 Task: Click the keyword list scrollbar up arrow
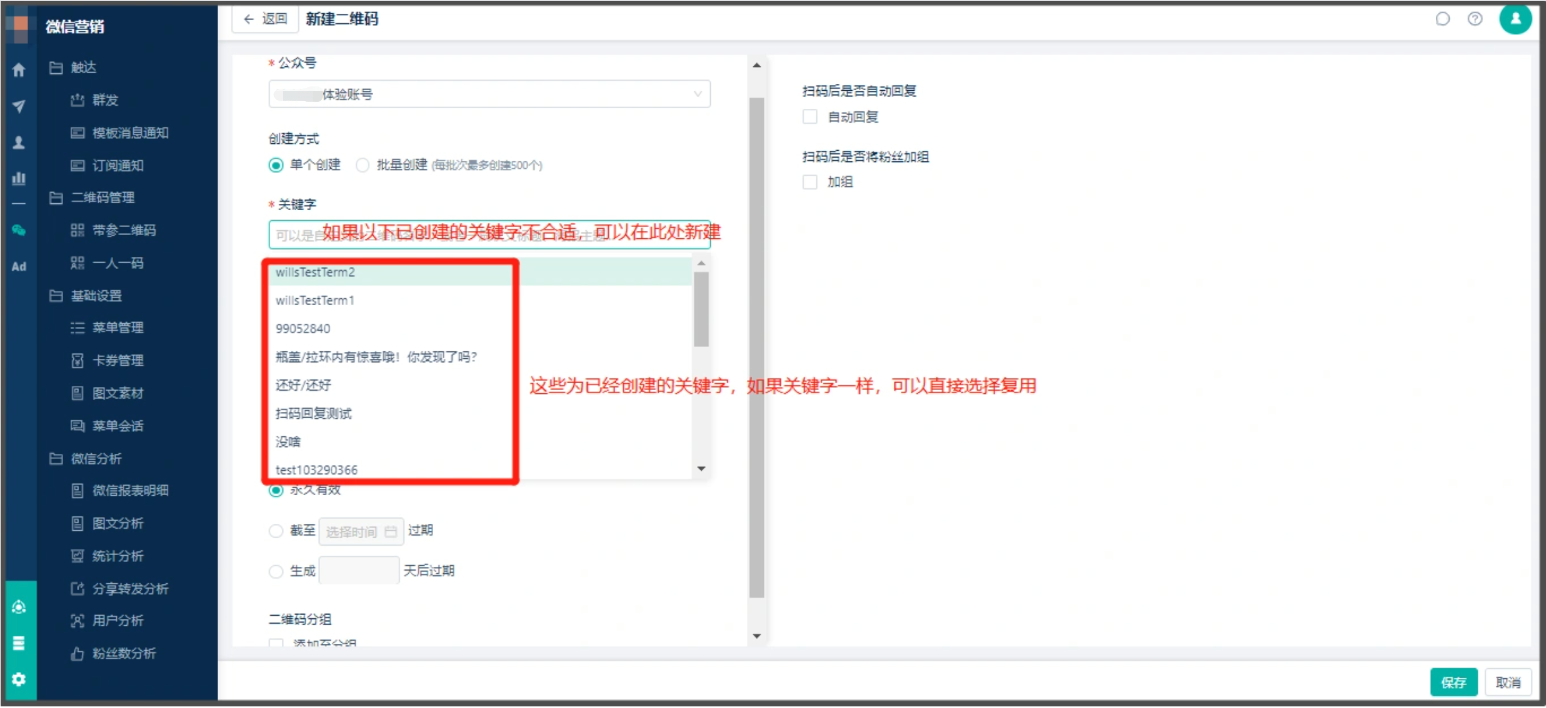pyautogui.click(x=701, y=264)
